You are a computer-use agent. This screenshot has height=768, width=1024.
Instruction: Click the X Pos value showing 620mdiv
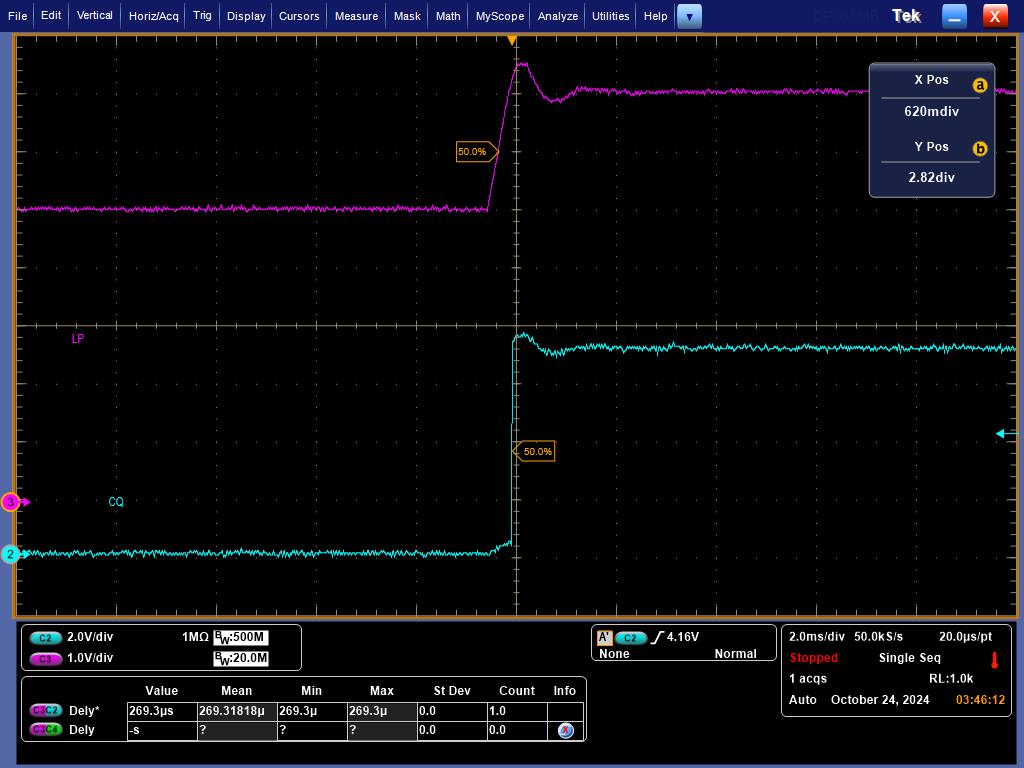tap(931, 111)
